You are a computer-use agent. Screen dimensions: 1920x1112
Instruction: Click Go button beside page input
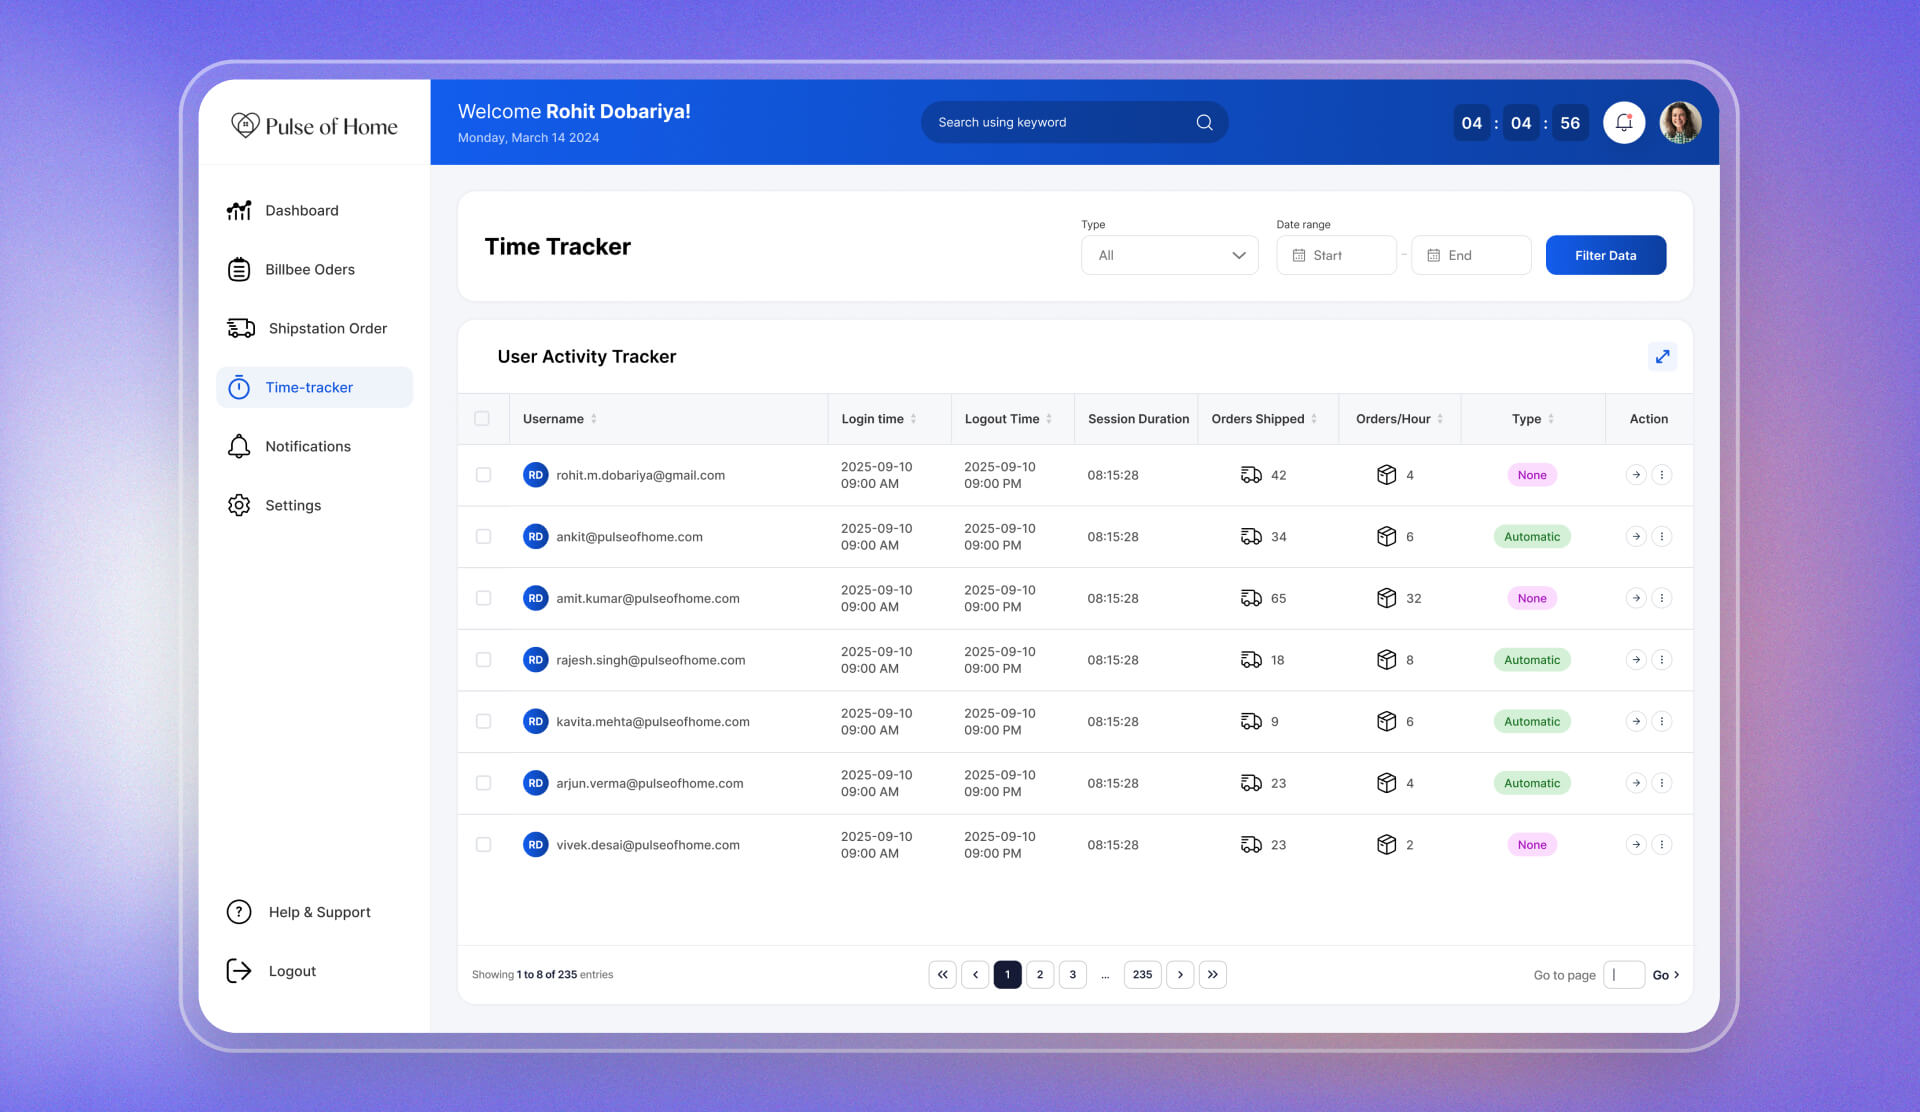point(1665,975)
